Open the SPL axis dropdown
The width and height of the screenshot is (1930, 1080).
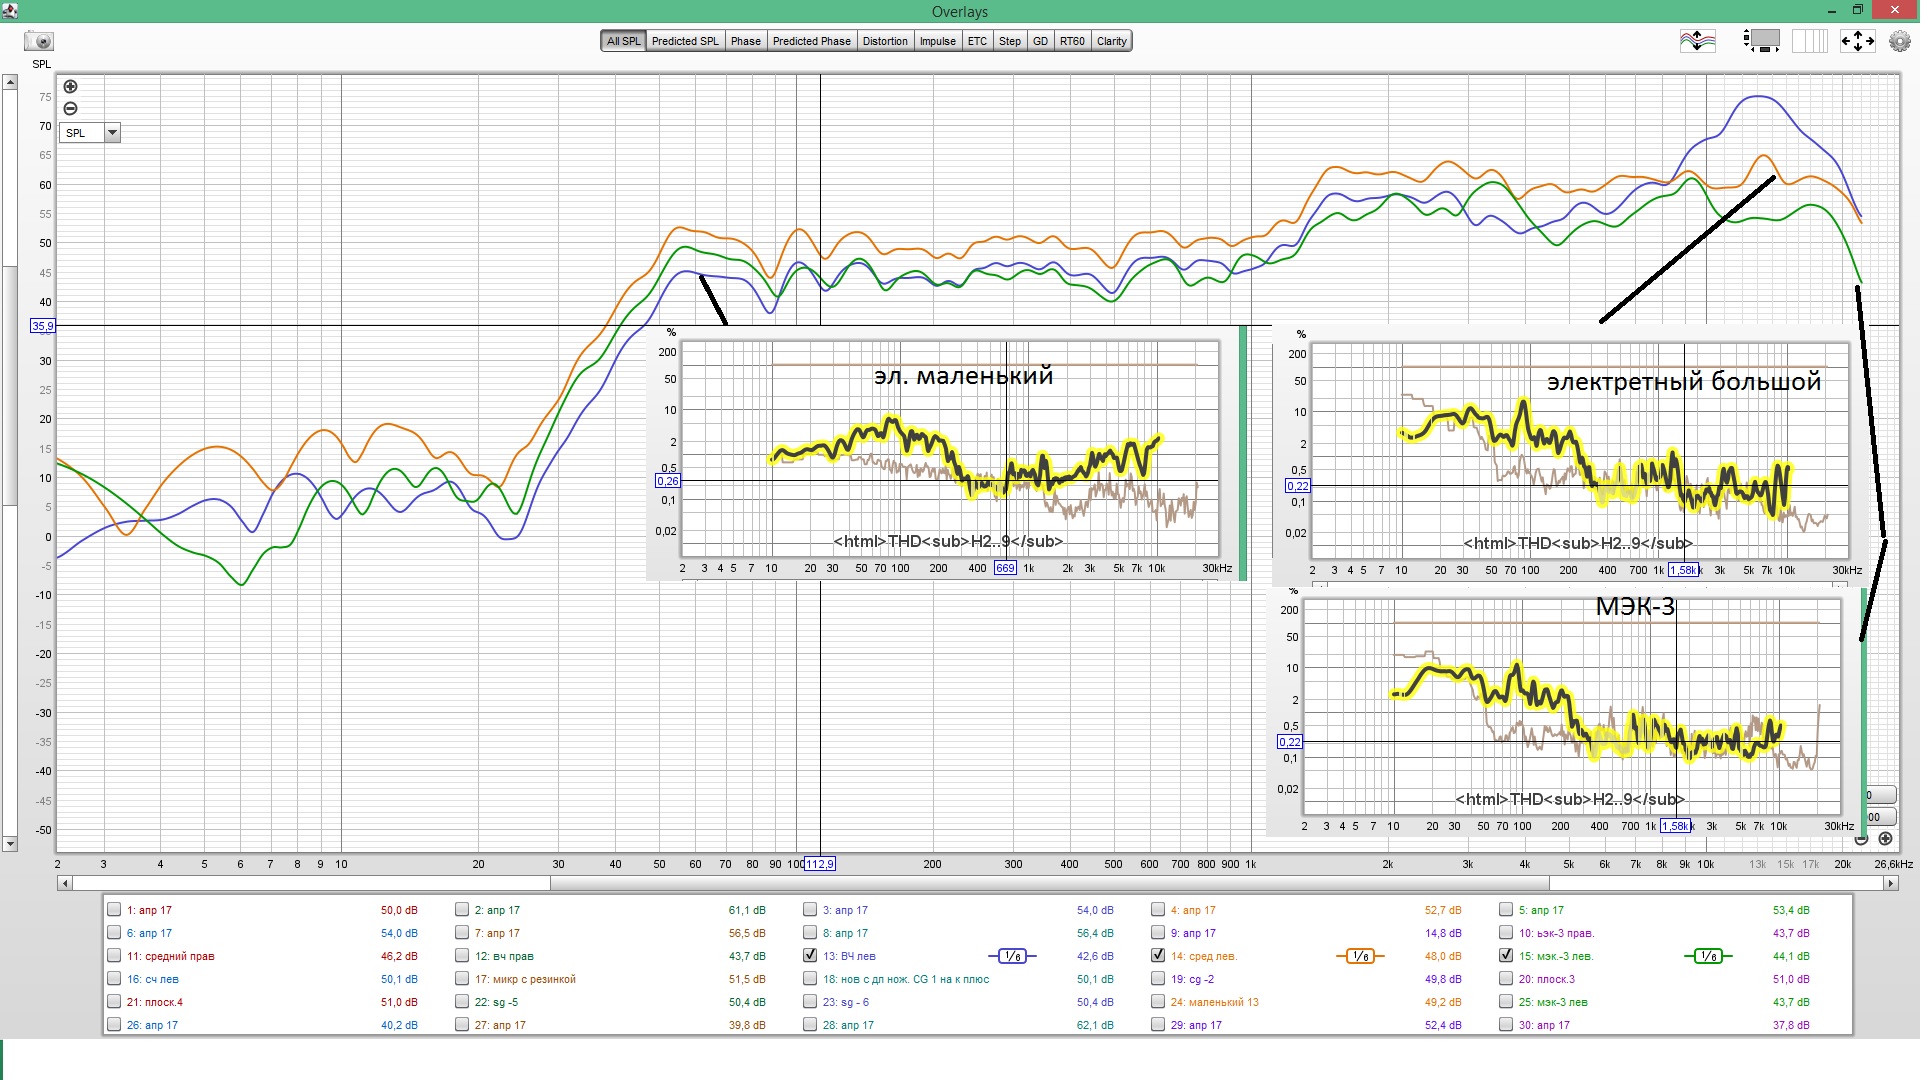tap(112, 133)
